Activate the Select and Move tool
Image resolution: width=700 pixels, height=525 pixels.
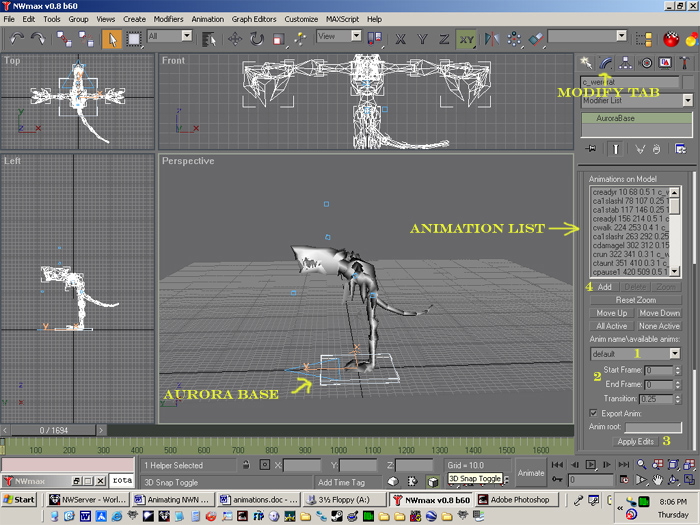pyautogui.click(x=235, y=39)
